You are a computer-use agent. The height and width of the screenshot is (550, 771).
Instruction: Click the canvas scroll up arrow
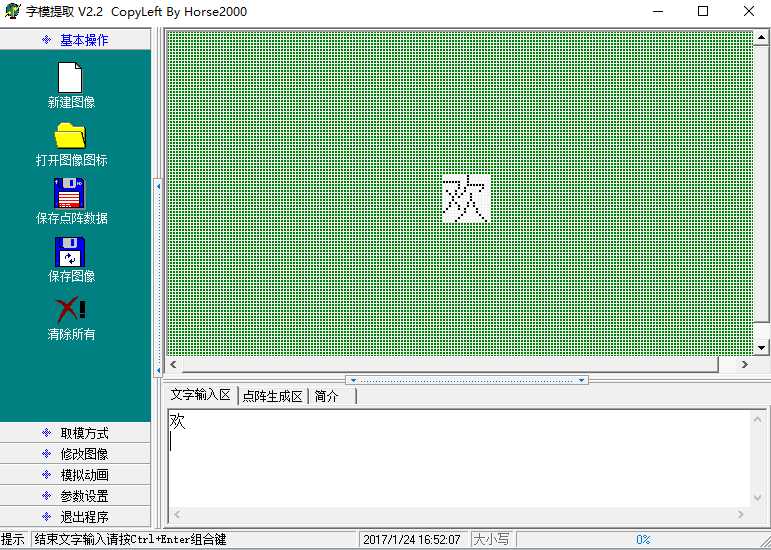pyautogui.click(x=761, y=37)
